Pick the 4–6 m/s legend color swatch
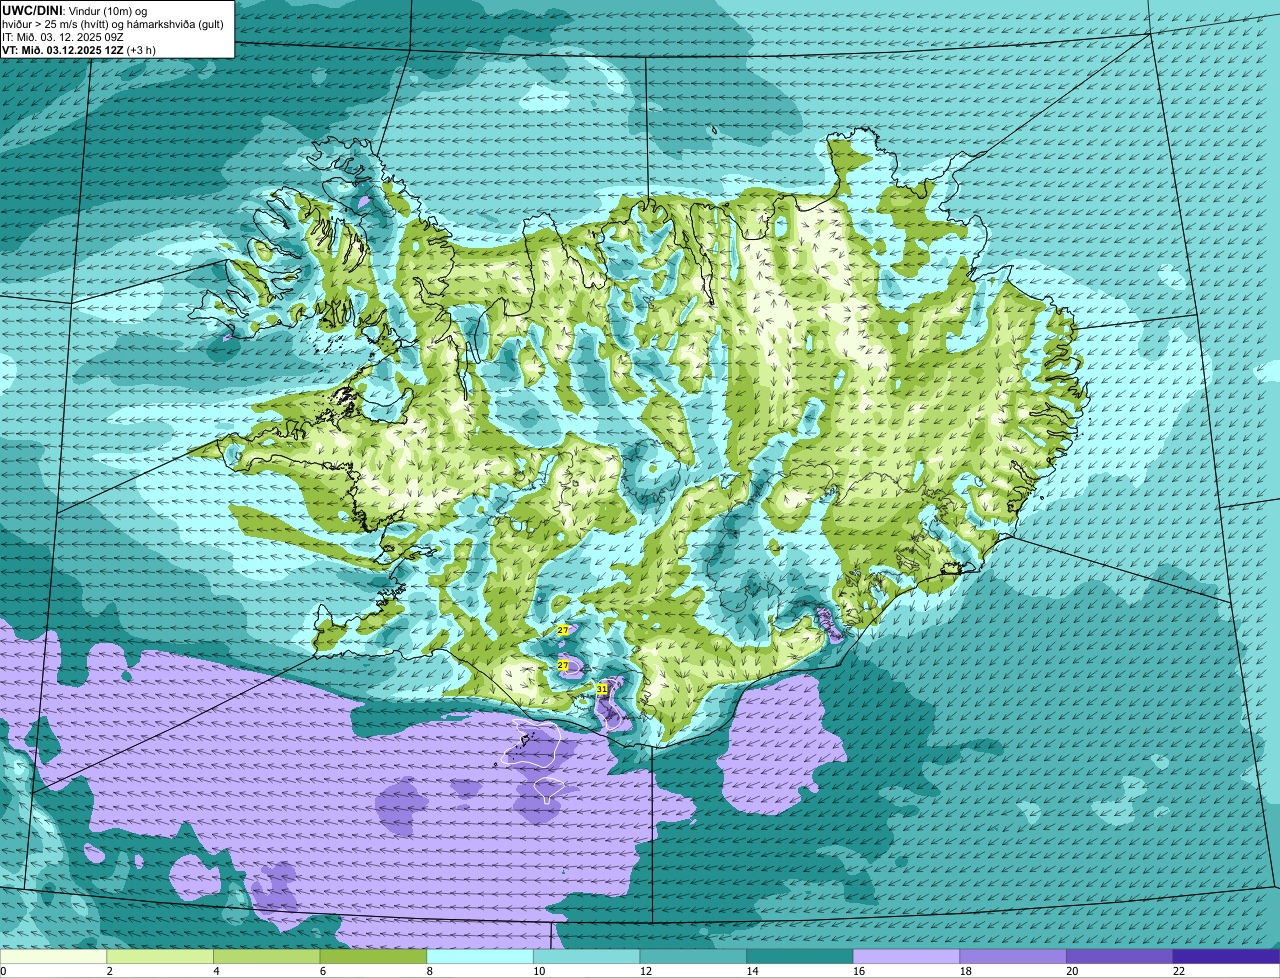Image resolution: width=1280 pixels, height=978 pixels. click(x=266, y=956)
